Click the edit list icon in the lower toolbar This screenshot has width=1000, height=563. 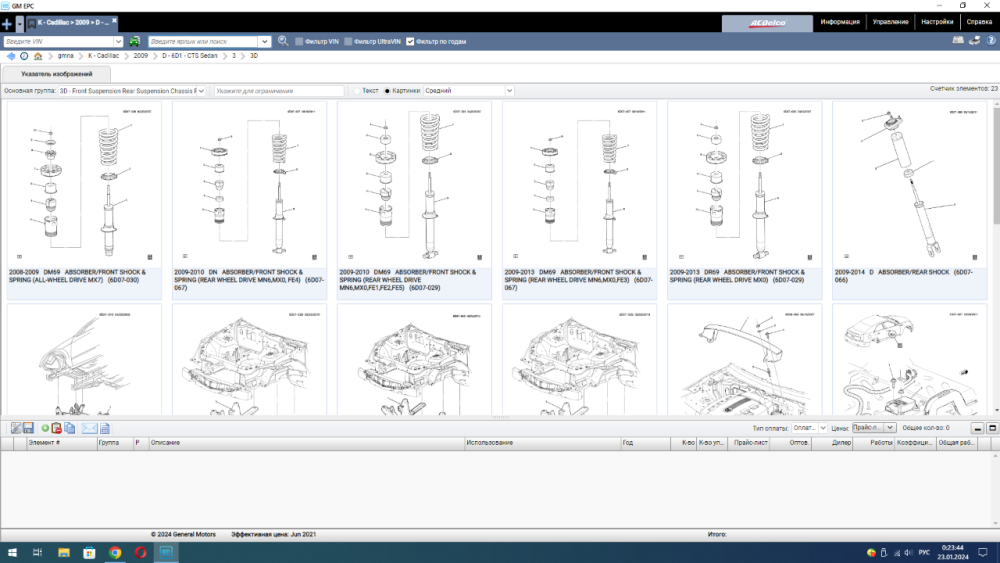pos(16,428)
